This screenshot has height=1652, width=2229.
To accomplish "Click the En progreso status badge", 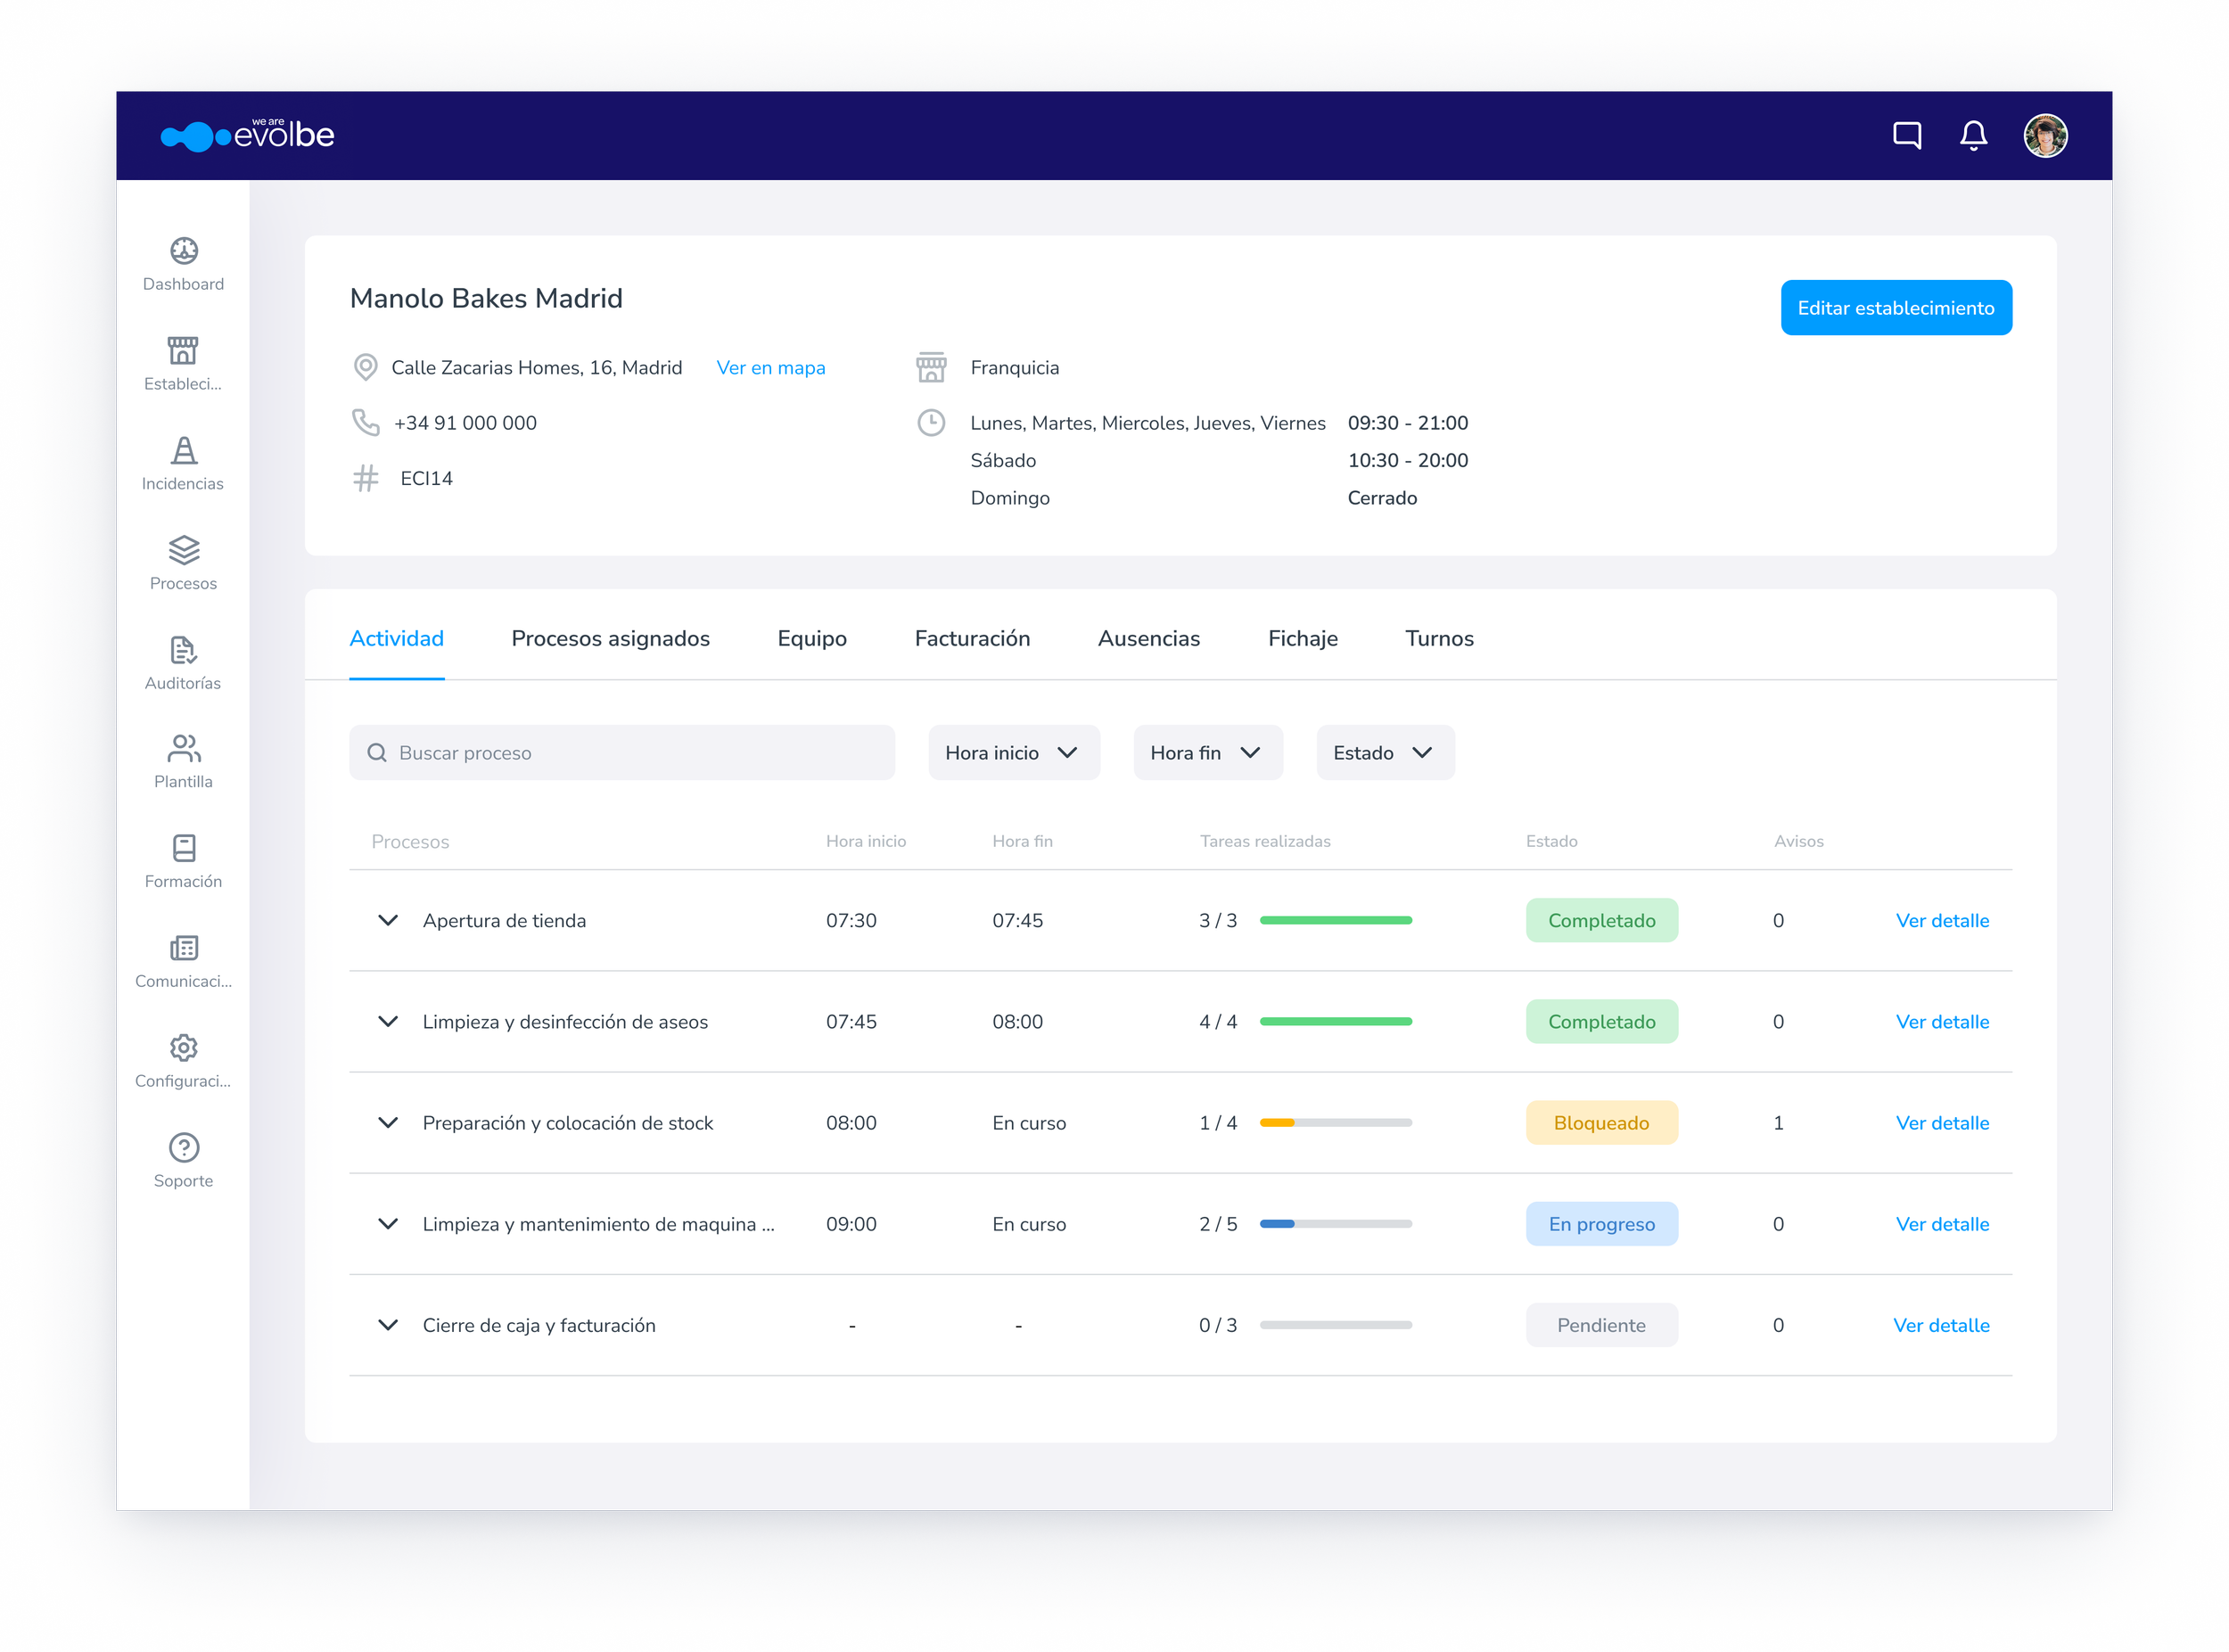I will 1601,1223.
